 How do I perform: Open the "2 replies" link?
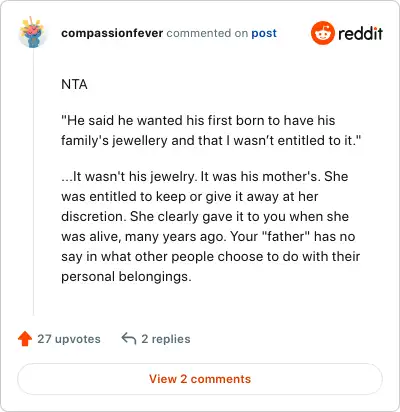166,339
